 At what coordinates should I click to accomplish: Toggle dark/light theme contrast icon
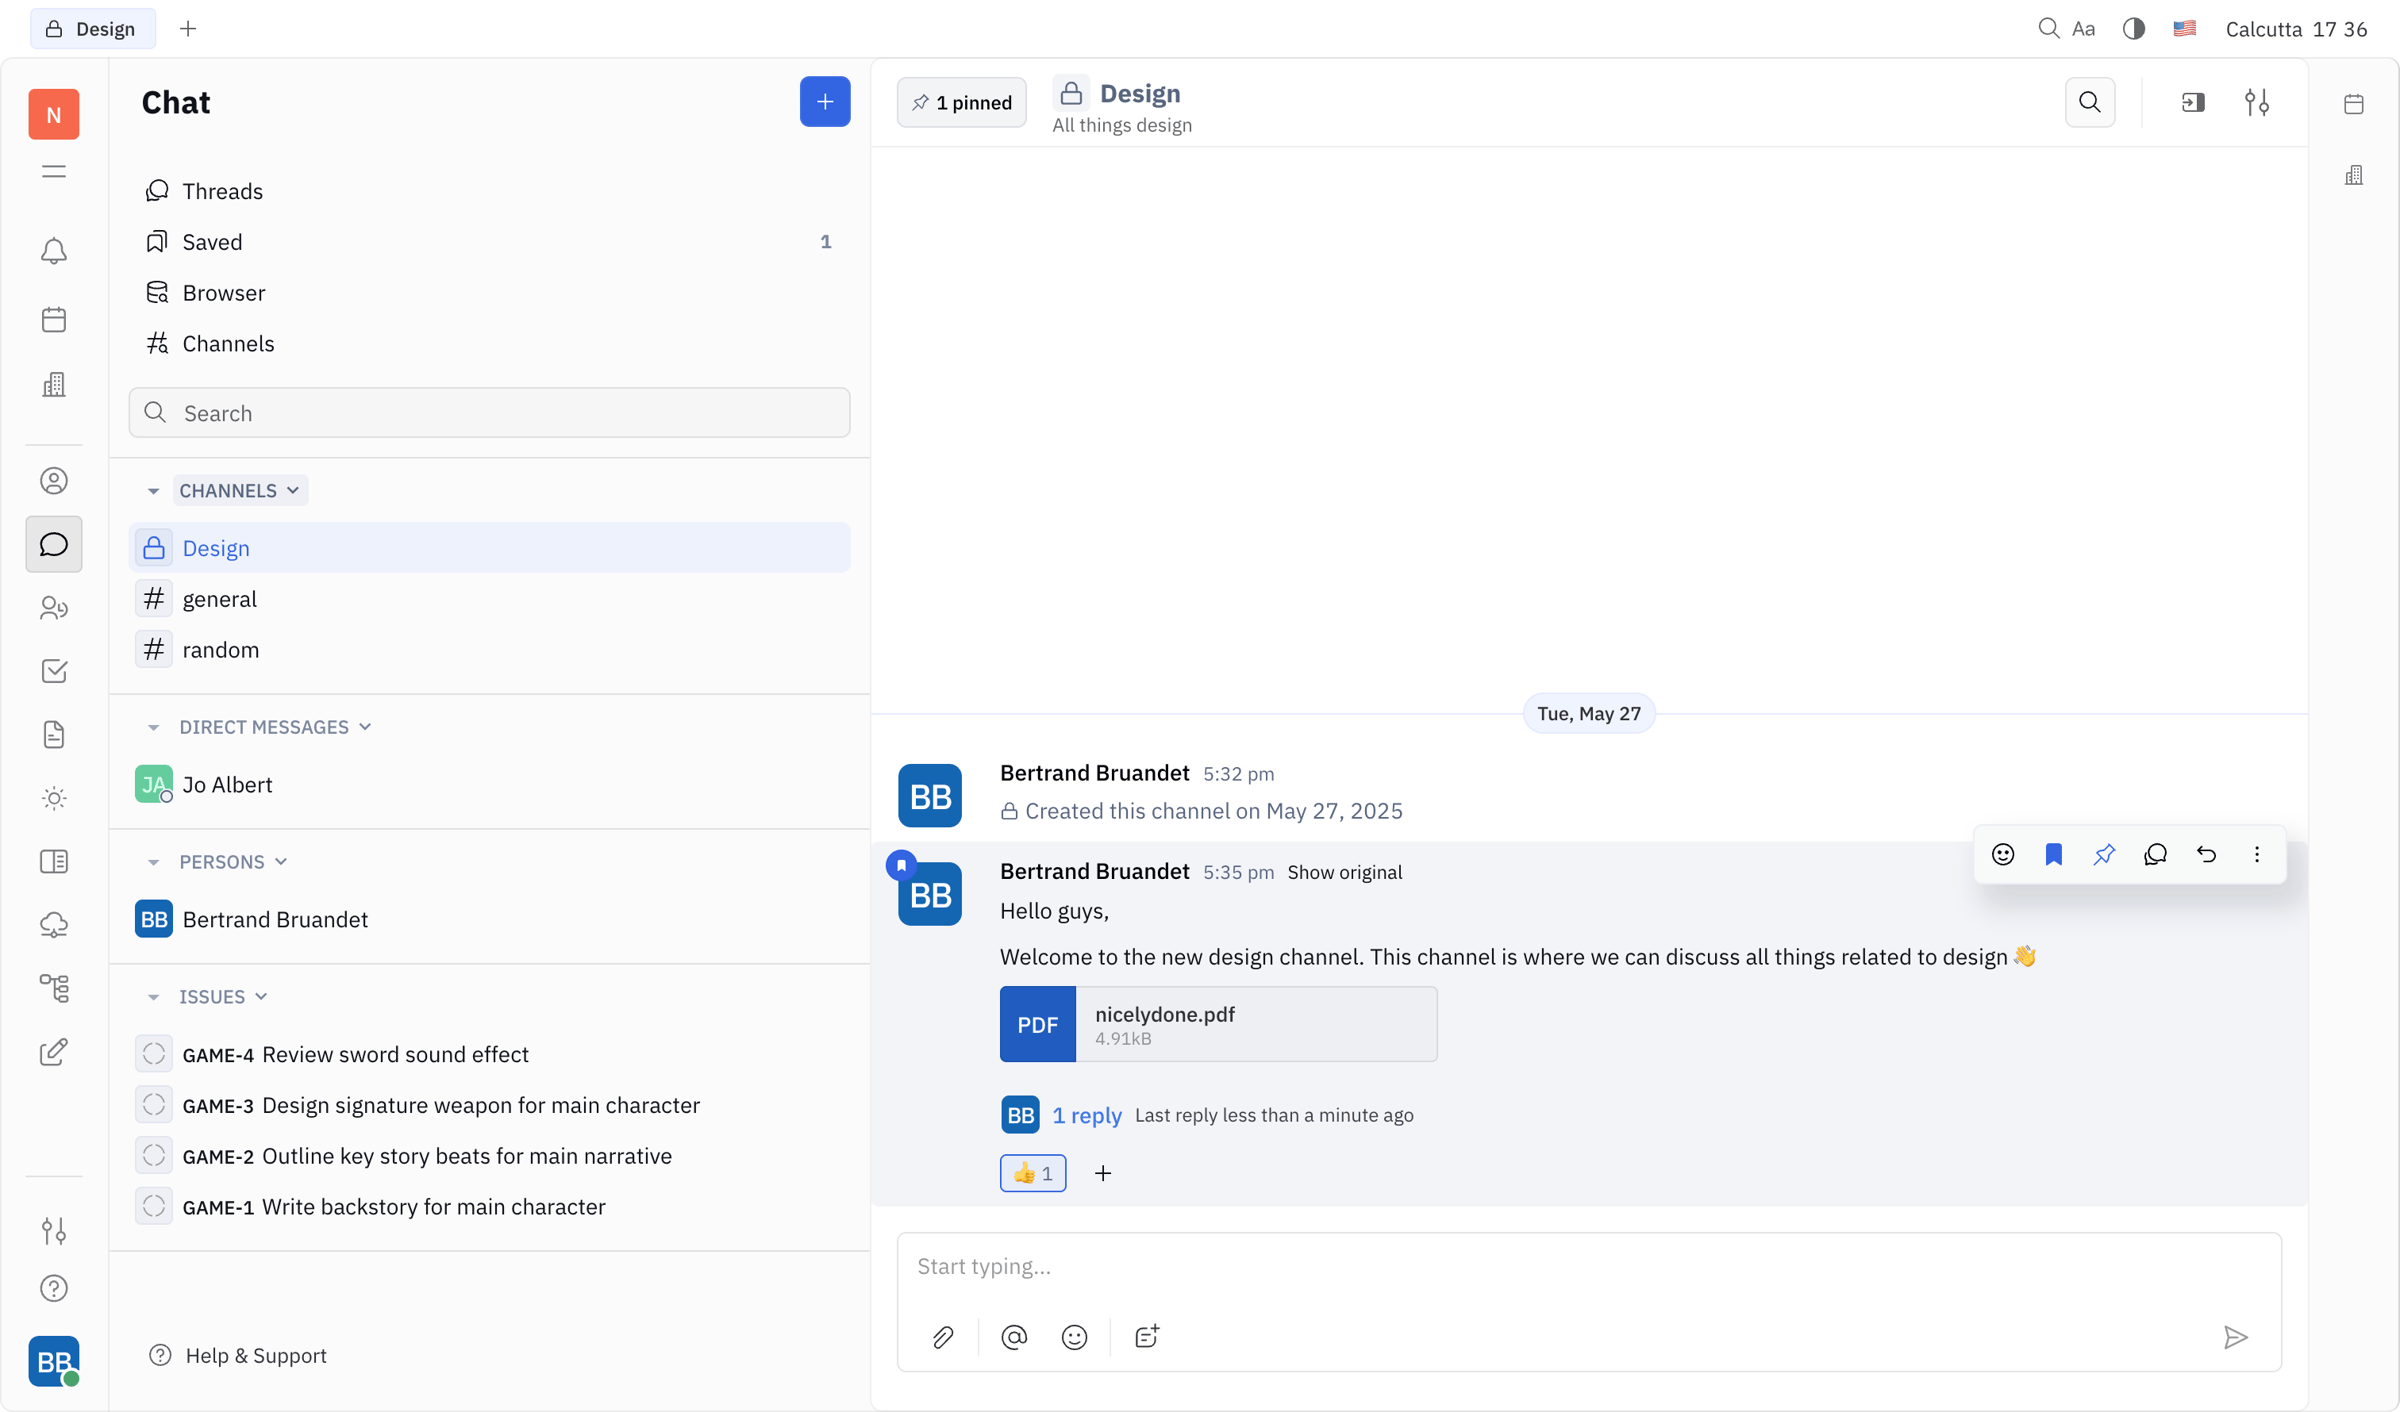tap(2133, 29)
